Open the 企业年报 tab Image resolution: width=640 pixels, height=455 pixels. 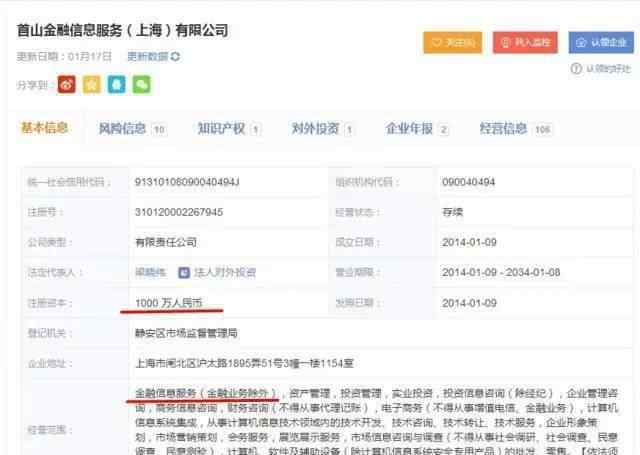coord(417,129)
